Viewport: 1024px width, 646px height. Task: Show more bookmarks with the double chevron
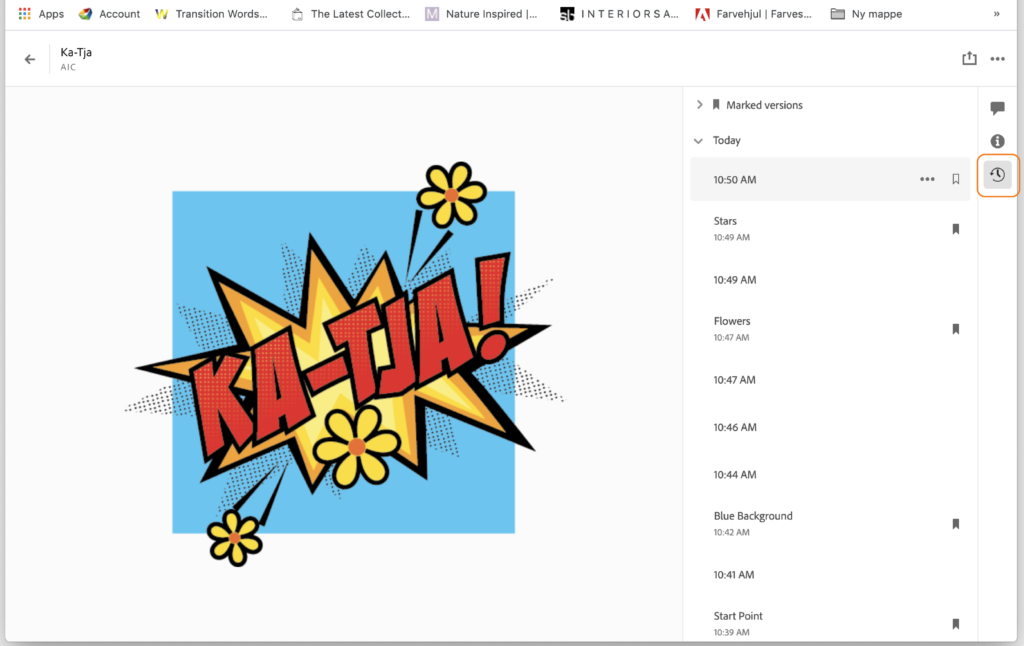pyautogui.click(x=997, y=14)
